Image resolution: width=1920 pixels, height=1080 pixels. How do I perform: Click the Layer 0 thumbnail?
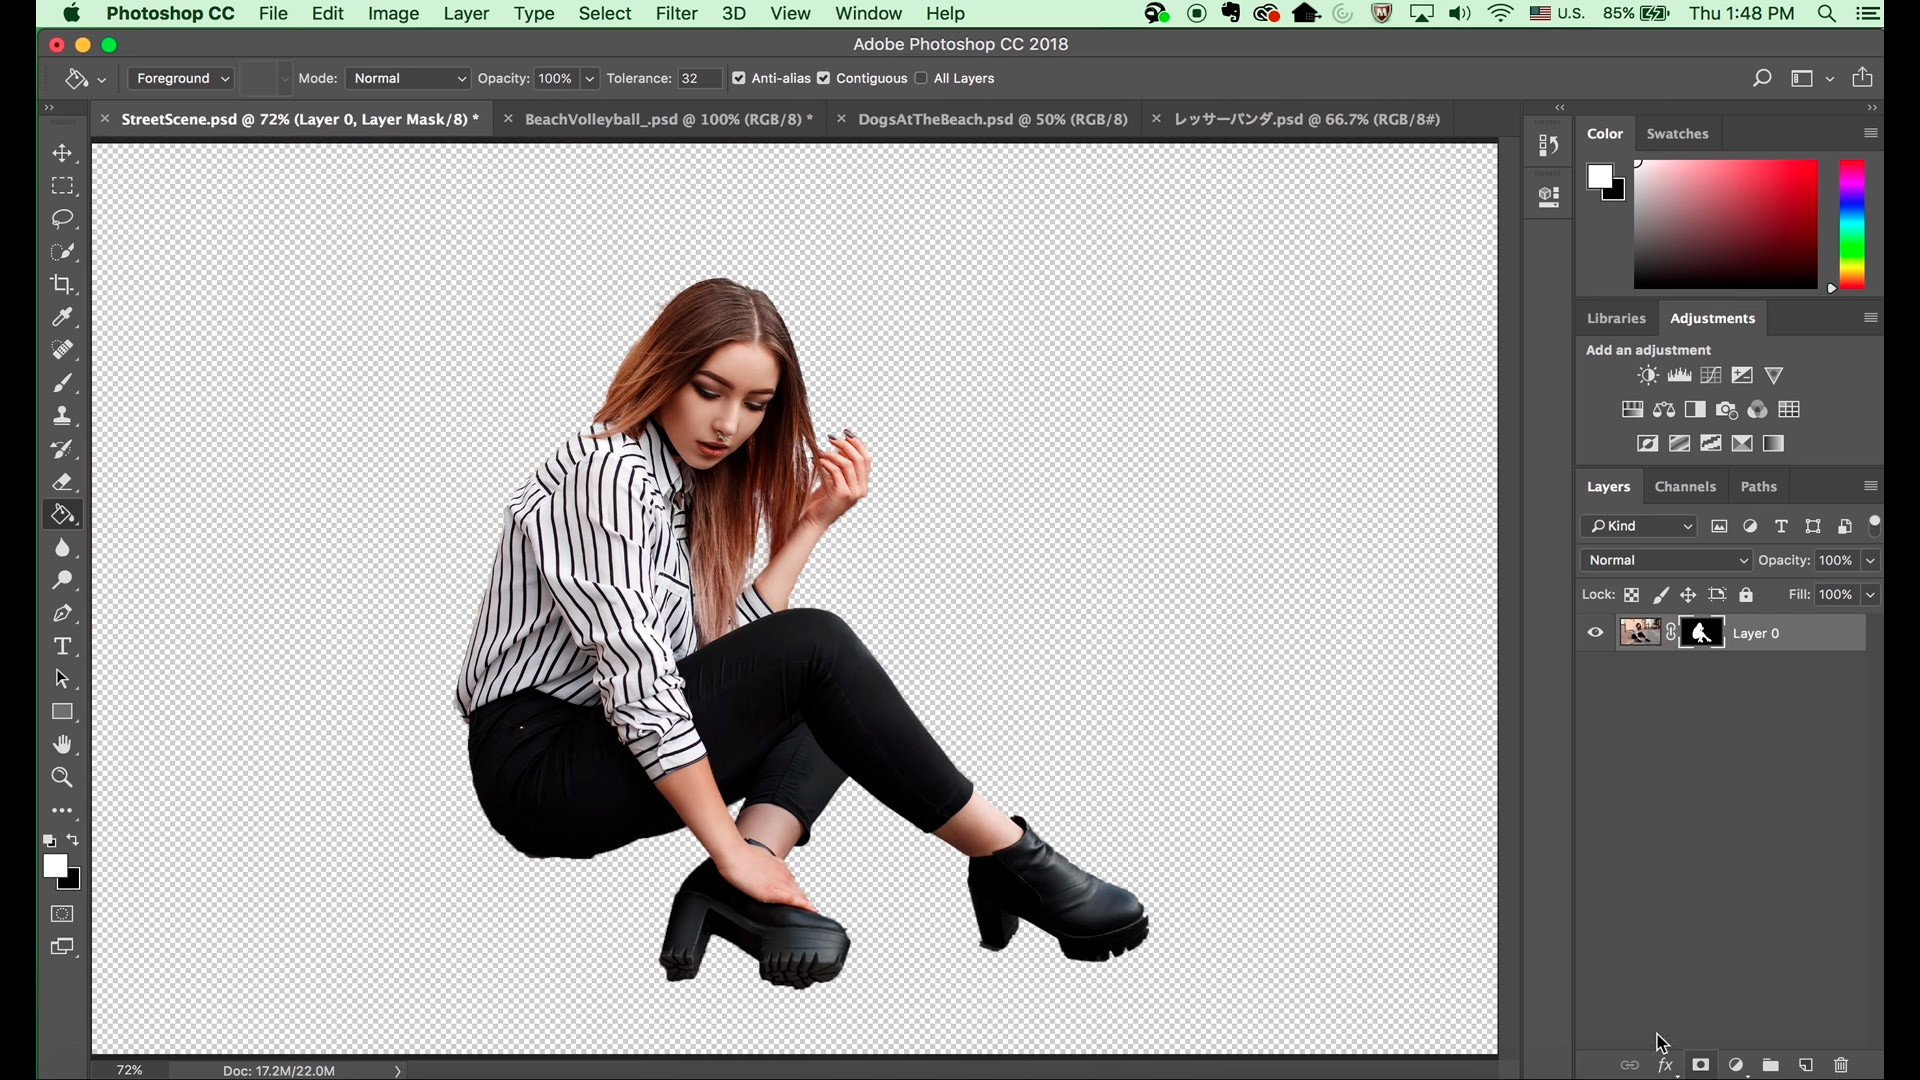tap(1640, 632)
